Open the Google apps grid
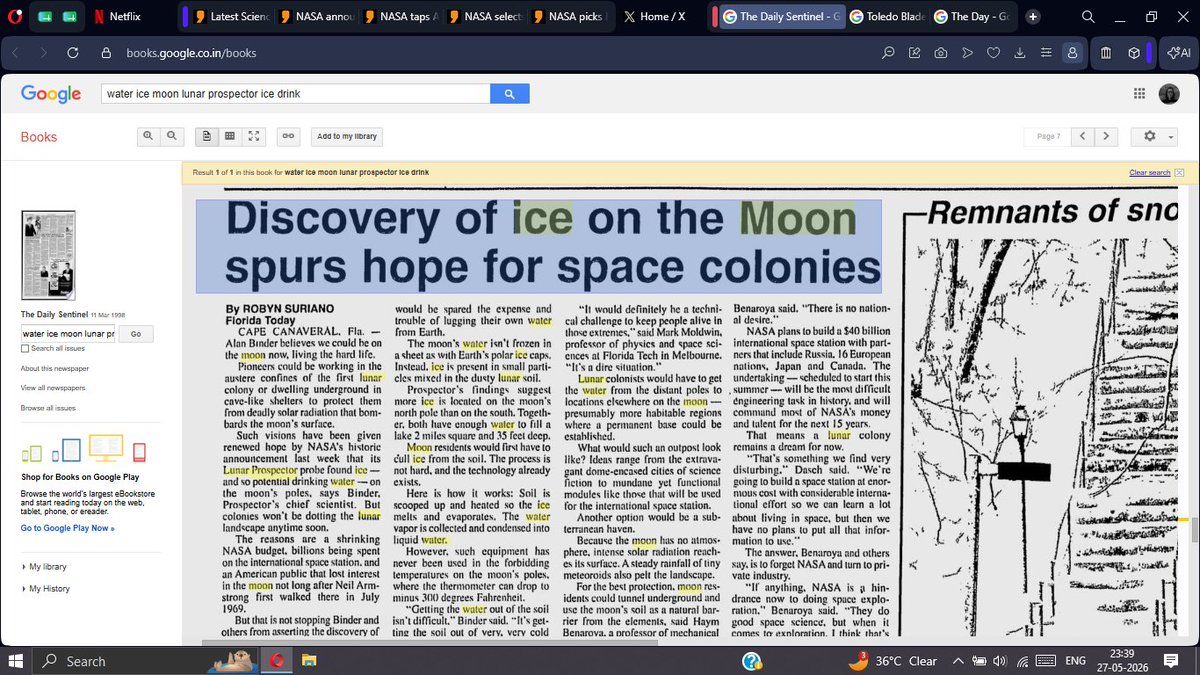The image size is (1200, 675). [1139, 93]
